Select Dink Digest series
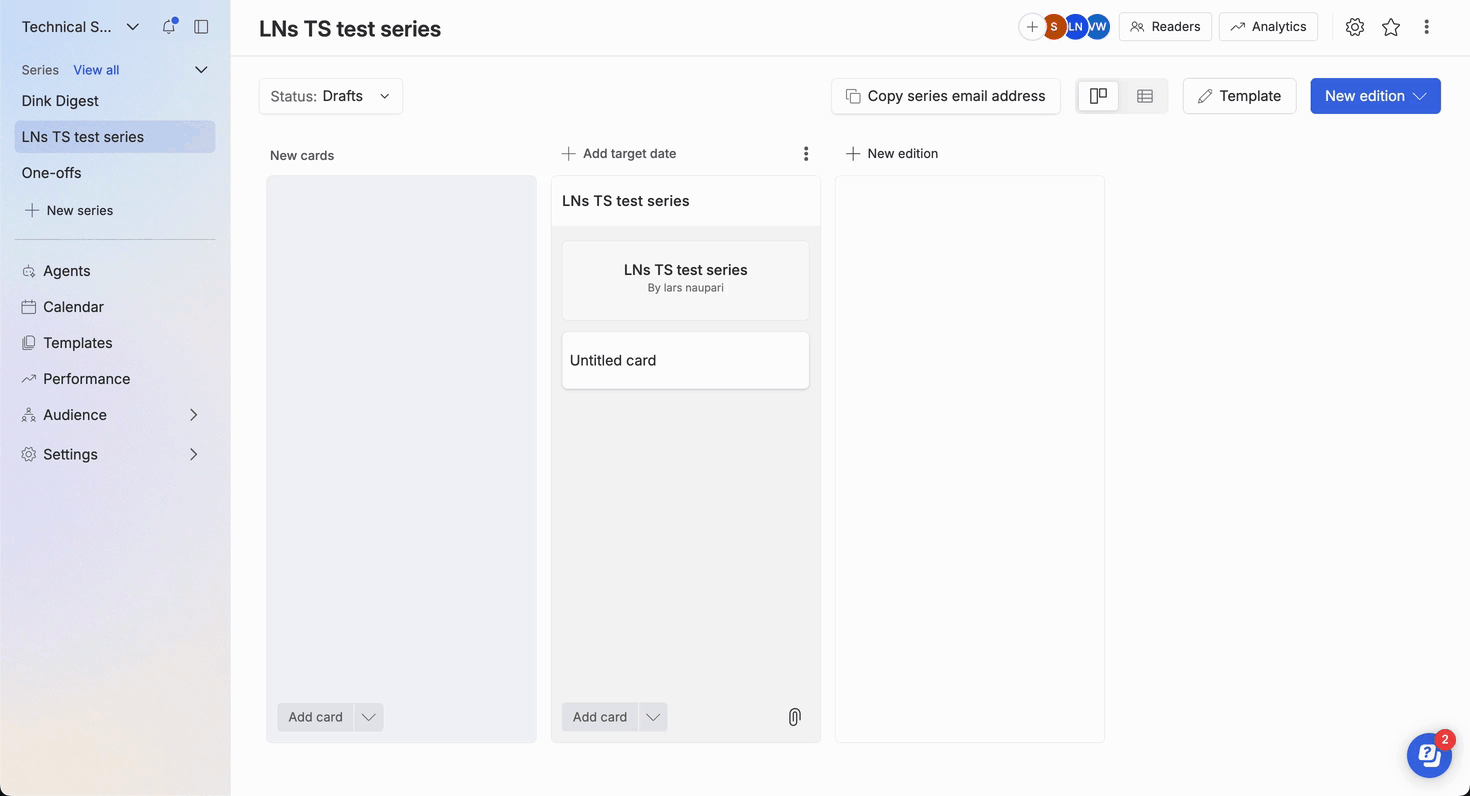 60,101
